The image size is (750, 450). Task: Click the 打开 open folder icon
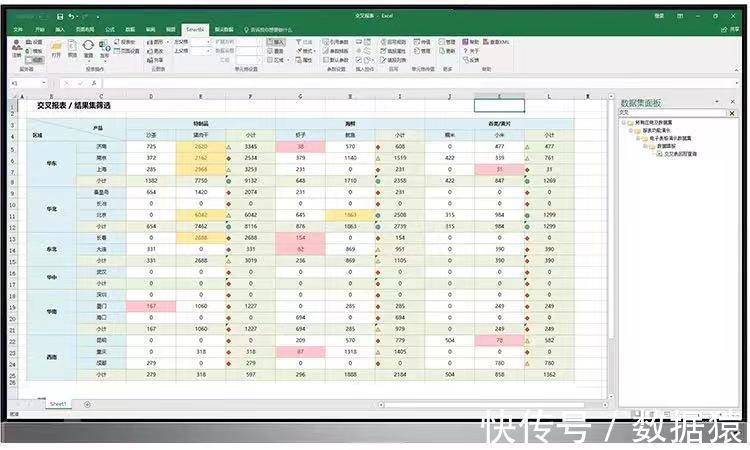pyautogui.click(x=56, y=46)
